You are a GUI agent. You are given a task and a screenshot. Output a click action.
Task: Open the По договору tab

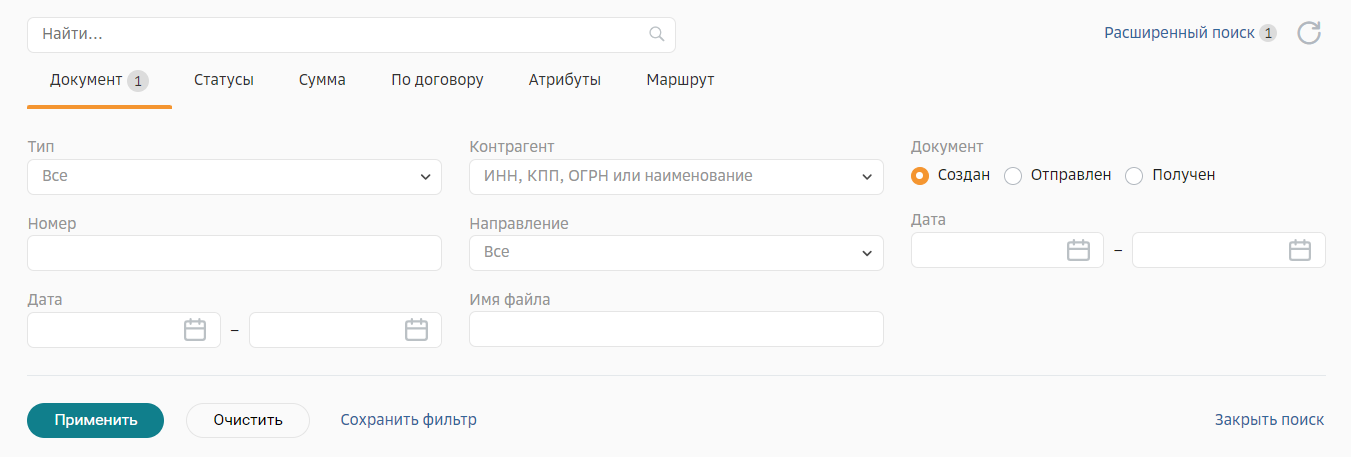(437, 80)
